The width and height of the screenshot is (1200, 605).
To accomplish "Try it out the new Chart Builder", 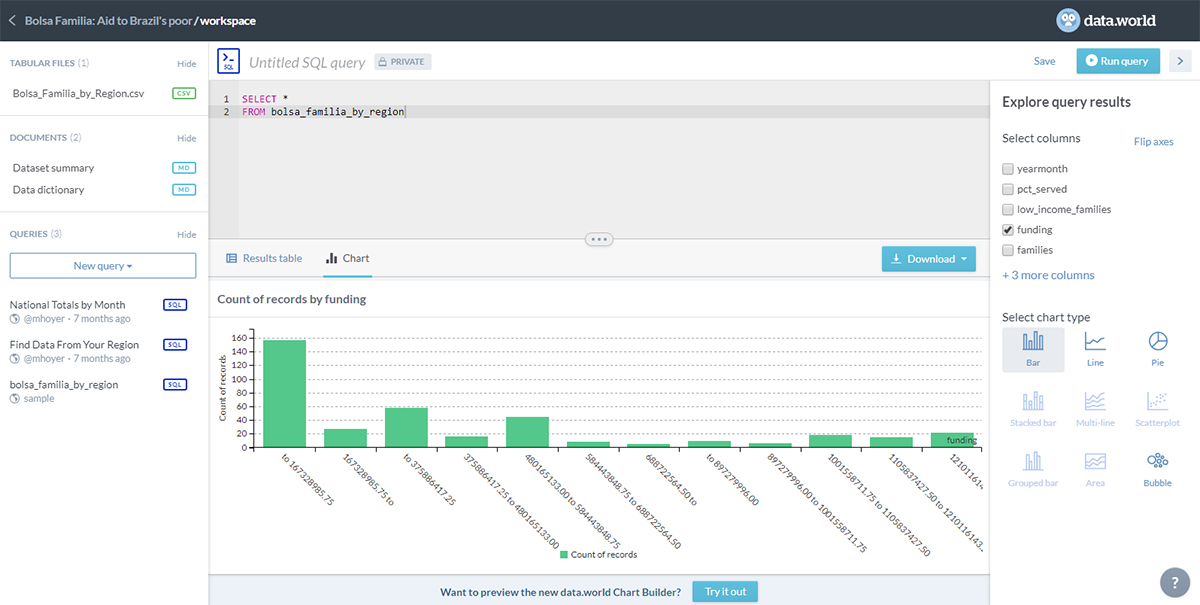I will coord(724,591).
